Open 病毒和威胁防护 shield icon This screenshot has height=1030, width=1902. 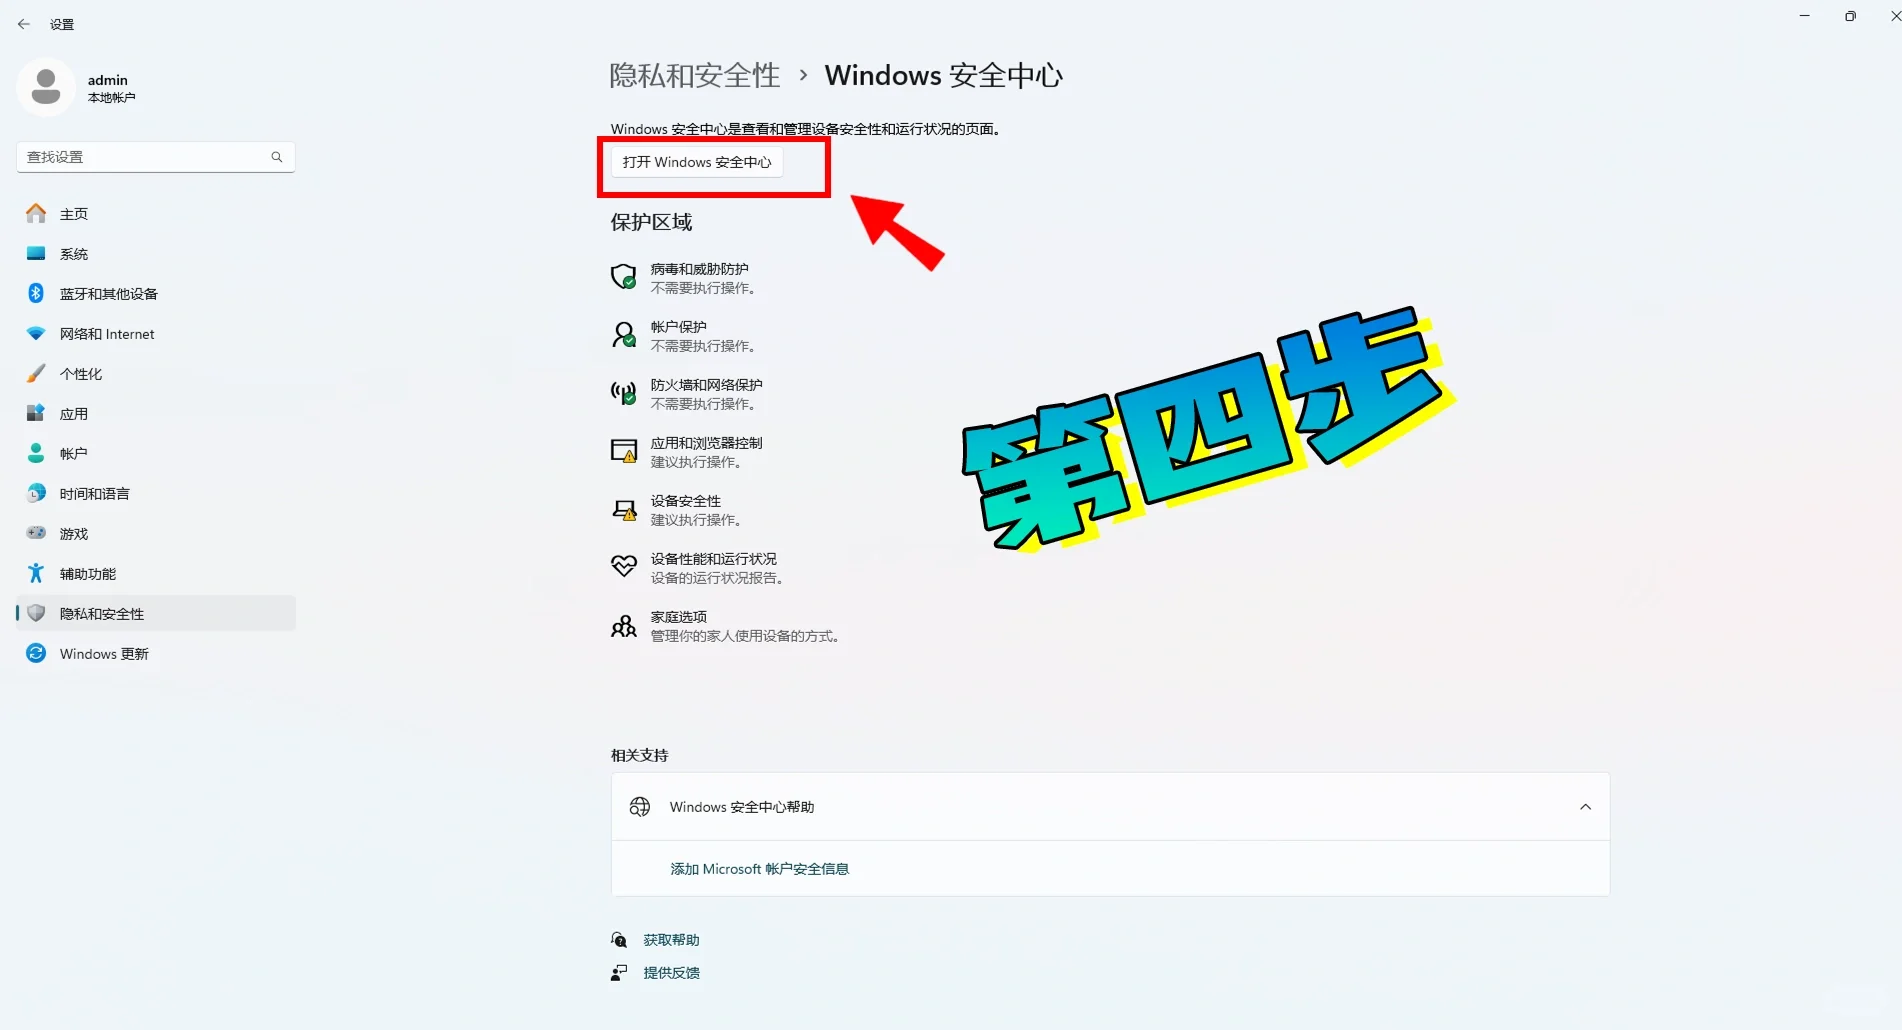(x=622, y=277)
